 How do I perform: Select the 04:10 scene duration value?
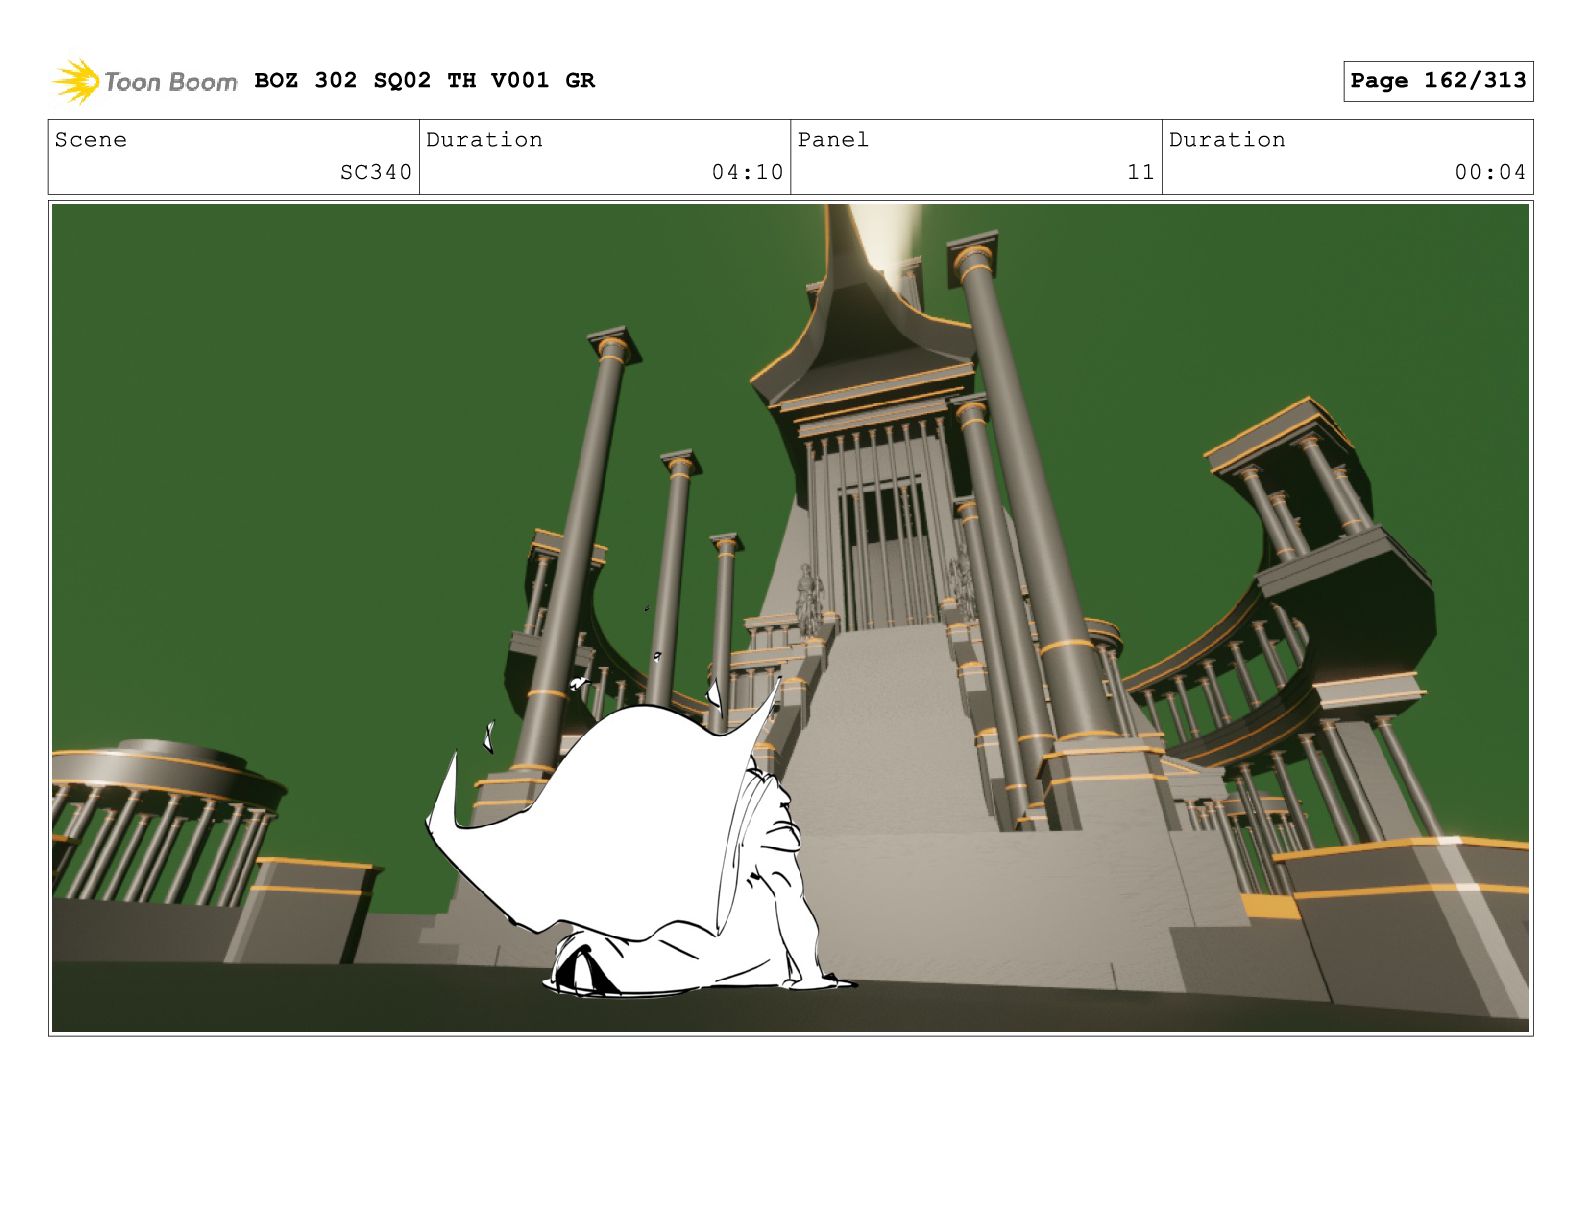click(747, 172)
